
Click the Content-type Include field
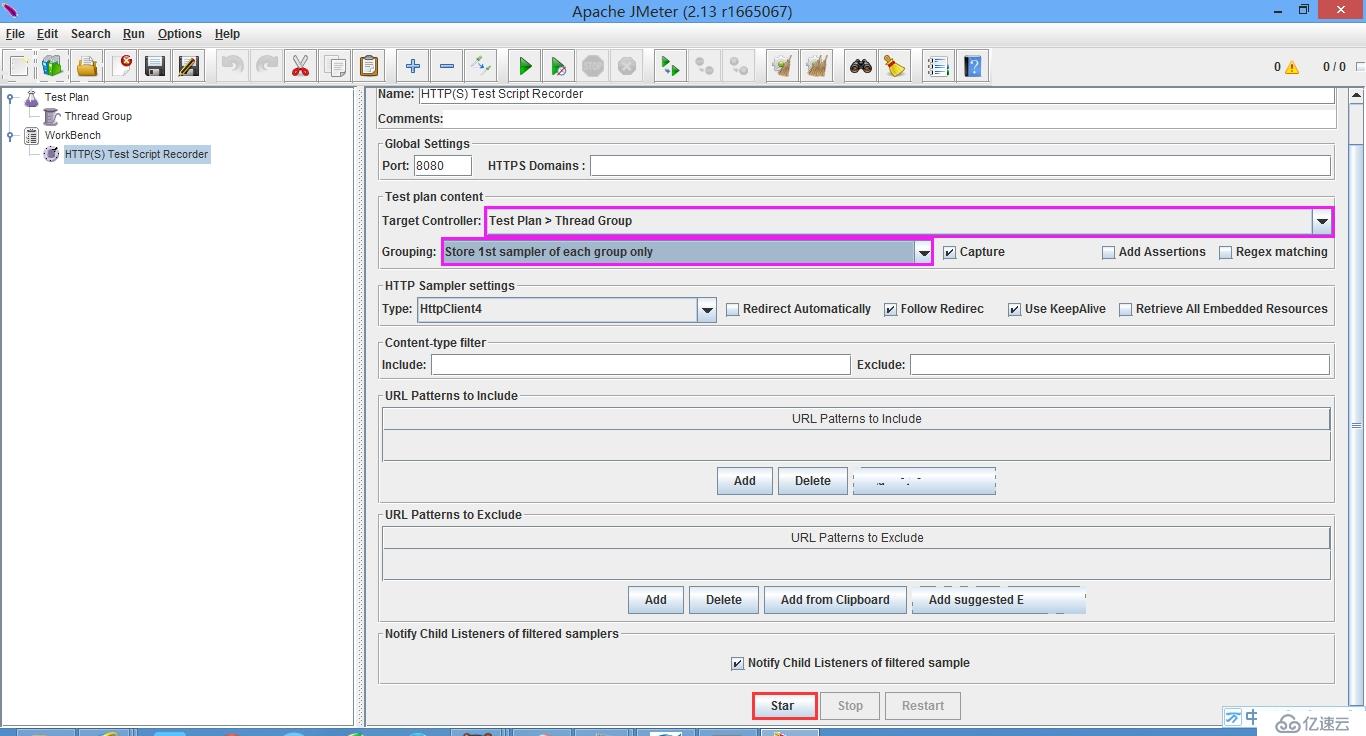pyautogui.click(x=640, y=365)
